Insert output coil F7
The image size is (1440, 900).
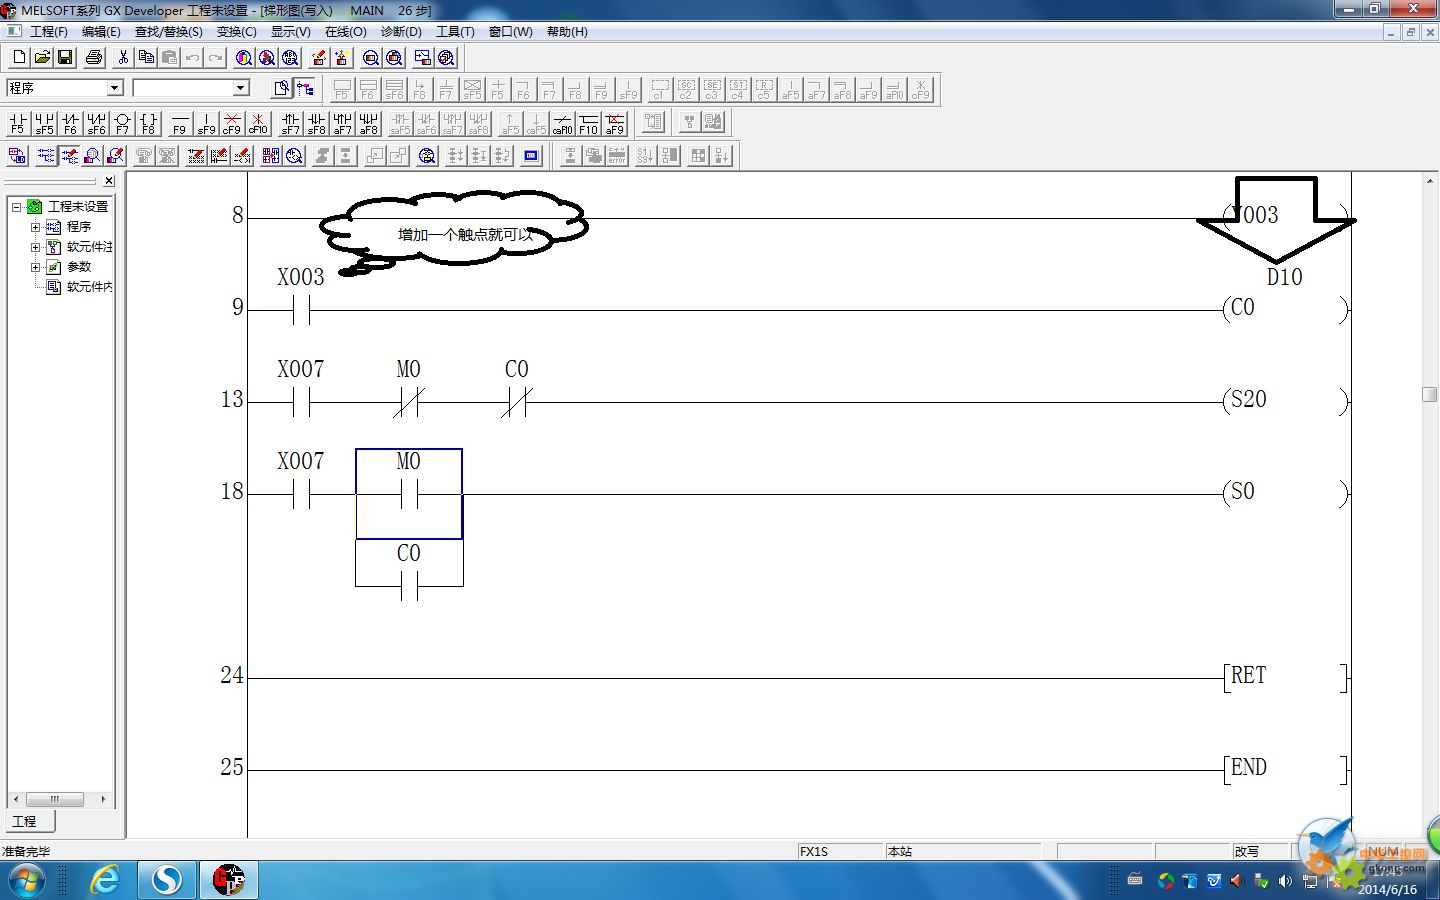(122, 124)
